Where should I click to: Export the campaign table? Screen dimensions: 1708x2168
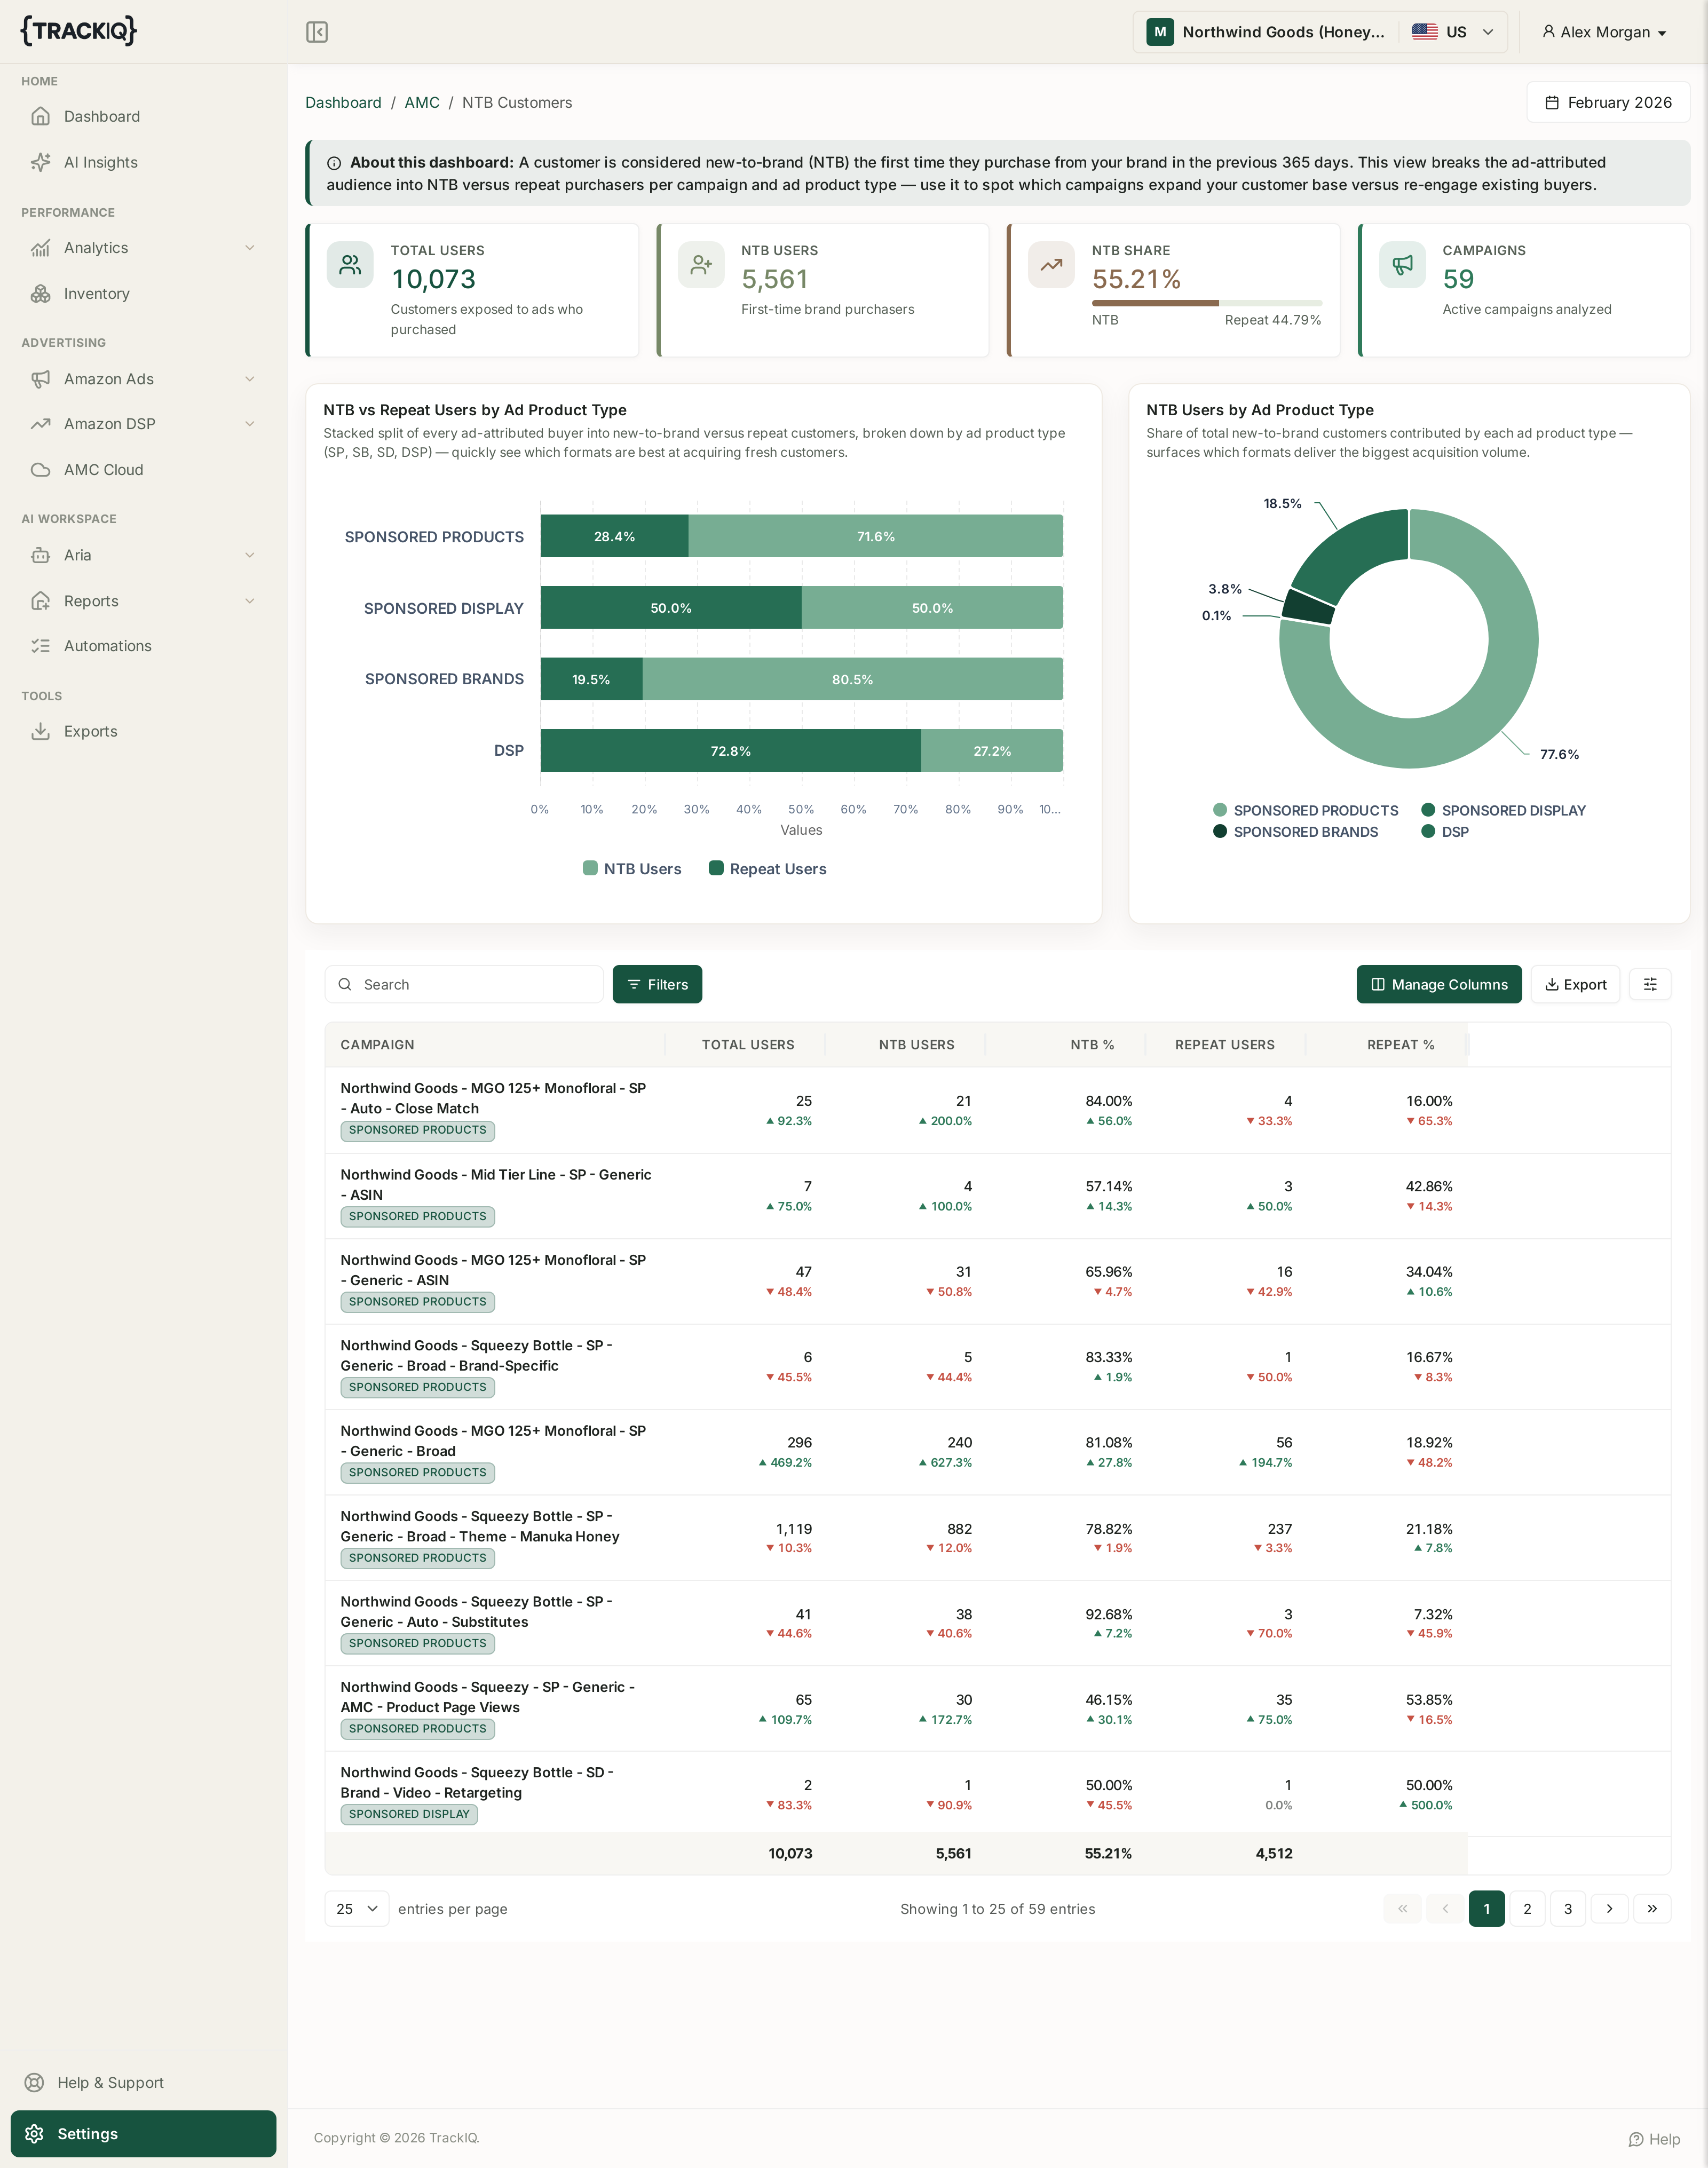point(1575,984)
